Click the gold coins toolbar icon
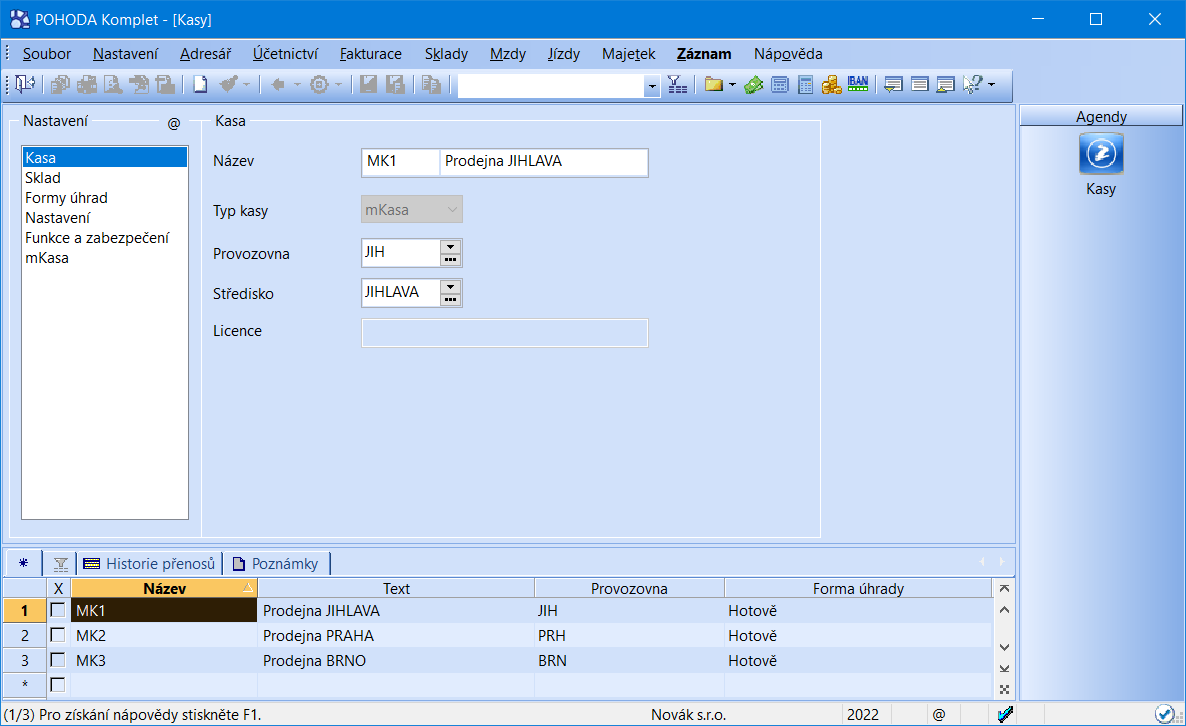 (831, 84)
